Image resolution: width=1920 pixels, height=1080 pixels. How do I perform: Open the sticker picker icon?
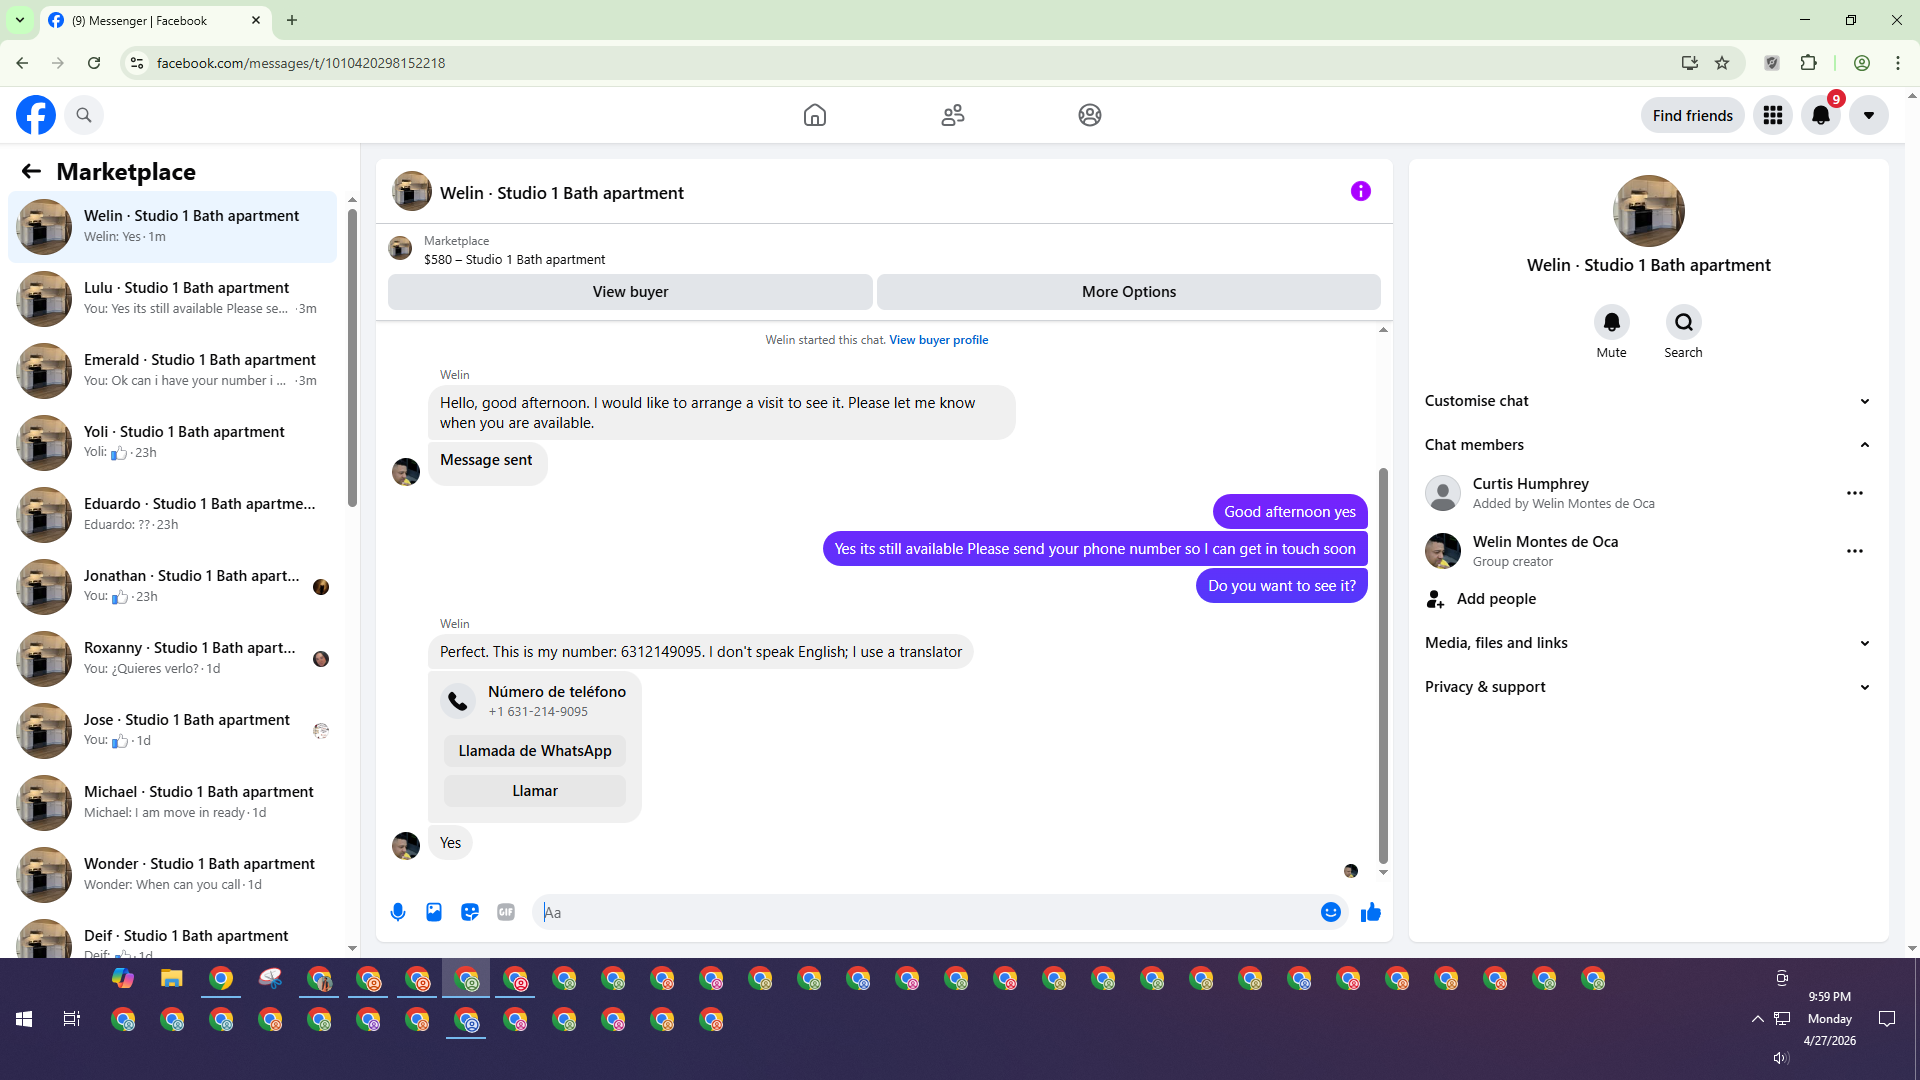point(470,912)
